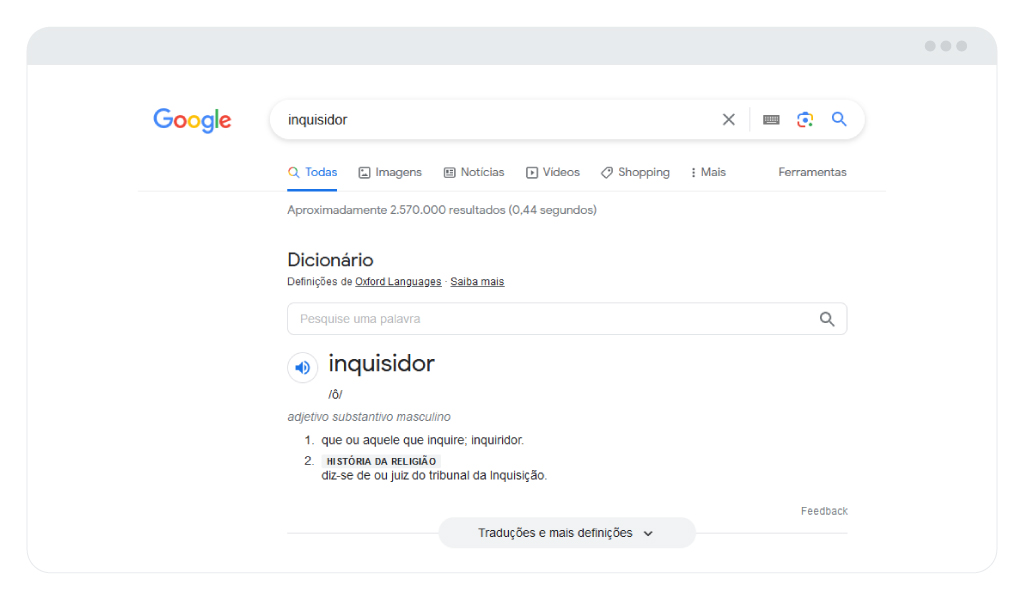Click the blue search magnifier icon
This screenshot has width=1024, height=600.
(839, 119)
